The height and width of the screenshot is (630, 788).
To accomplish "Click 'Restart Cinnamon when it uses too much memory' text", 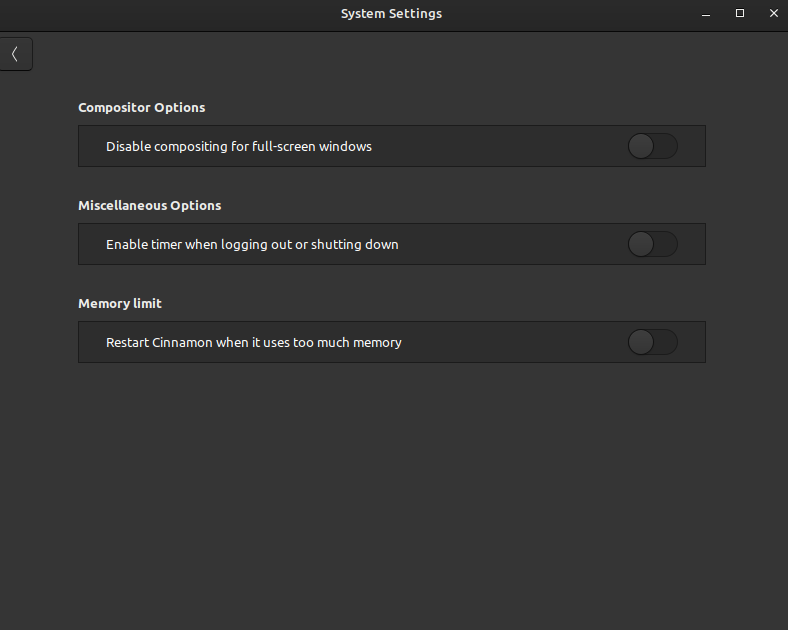I will [253, 343].
